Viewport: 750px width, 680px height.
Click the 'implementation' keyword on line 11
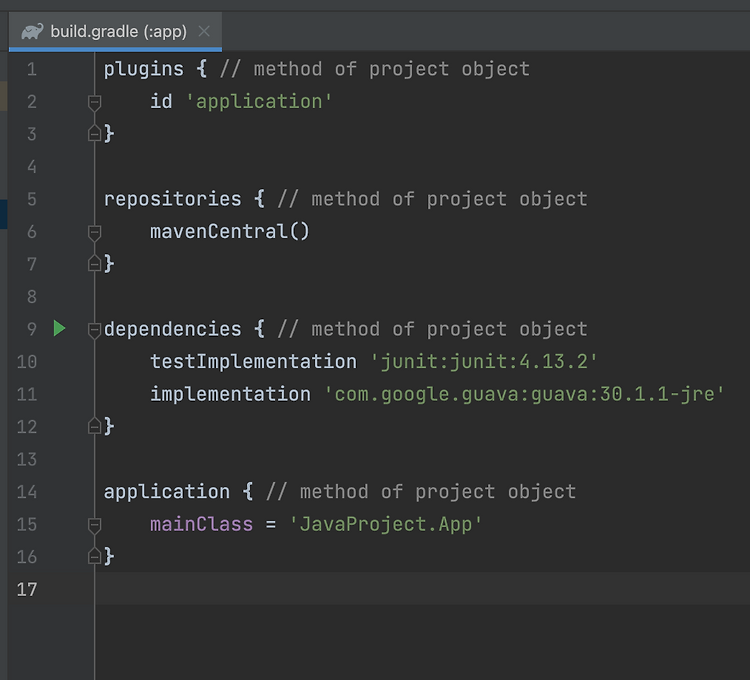(231, 394)
